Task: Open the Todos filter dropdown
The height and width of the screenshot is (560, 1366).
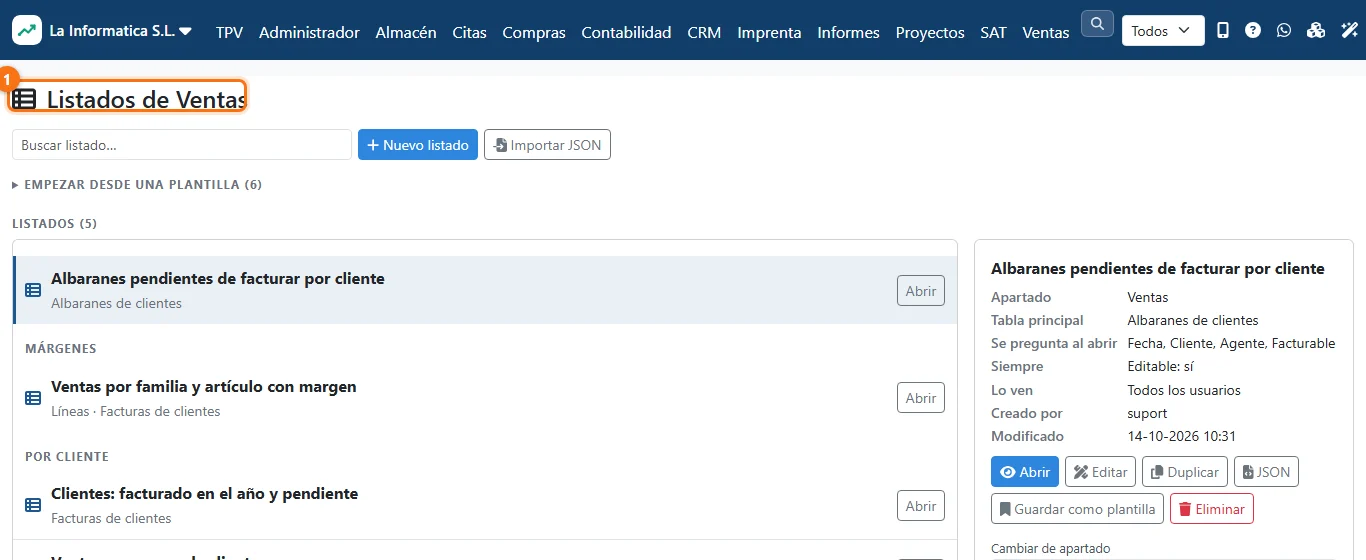Action: click(x=1163, y=31)
